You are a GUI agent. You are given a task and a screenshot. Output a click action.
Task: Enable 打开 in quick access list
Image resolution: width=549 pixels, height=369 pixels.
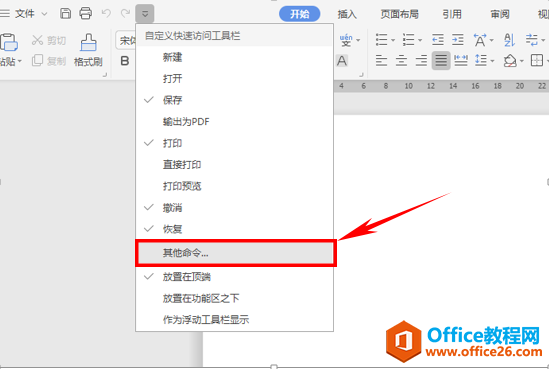point(234,78)
